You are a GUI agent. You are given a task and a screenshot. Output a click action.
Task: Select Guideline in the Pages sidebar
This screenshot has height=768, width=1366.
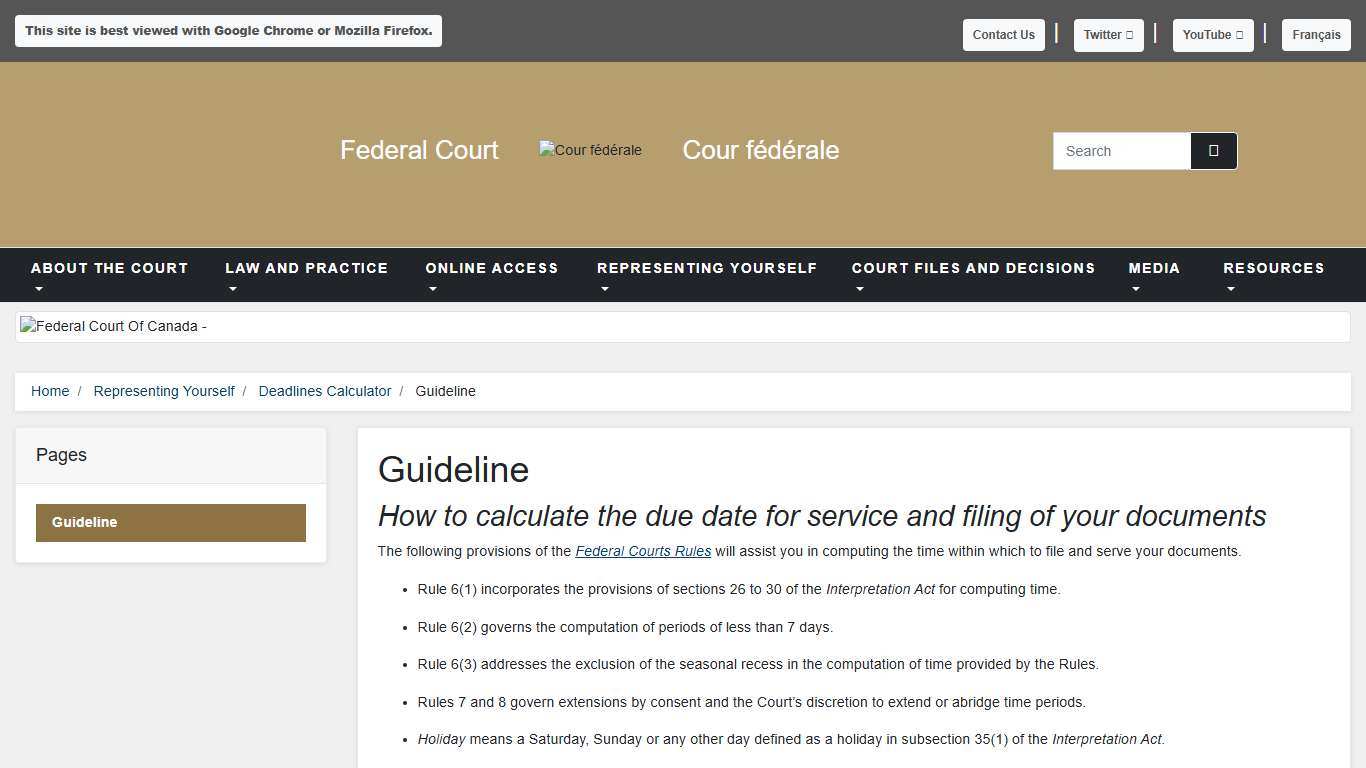[170, 522]
